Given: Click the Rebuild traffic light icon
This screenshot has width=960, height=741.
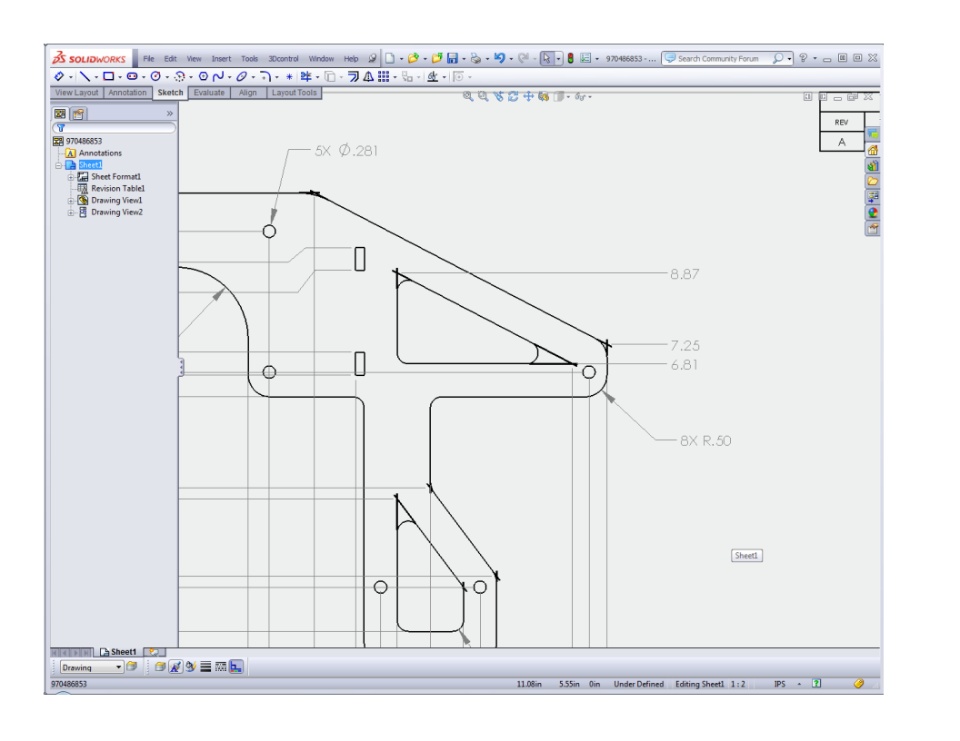Looking at the screenshot, I should [570, 58].
